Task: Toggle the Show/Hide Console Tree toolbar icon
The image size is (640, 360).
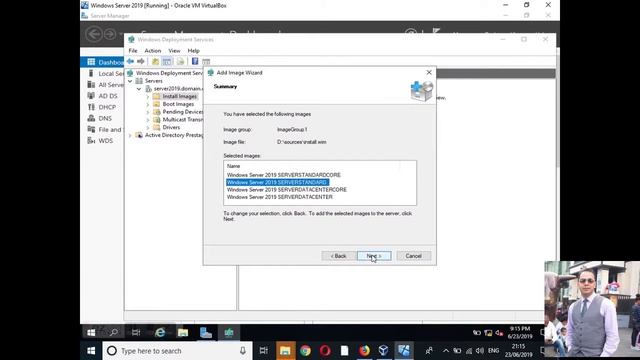Action: [x=167, y=62]
